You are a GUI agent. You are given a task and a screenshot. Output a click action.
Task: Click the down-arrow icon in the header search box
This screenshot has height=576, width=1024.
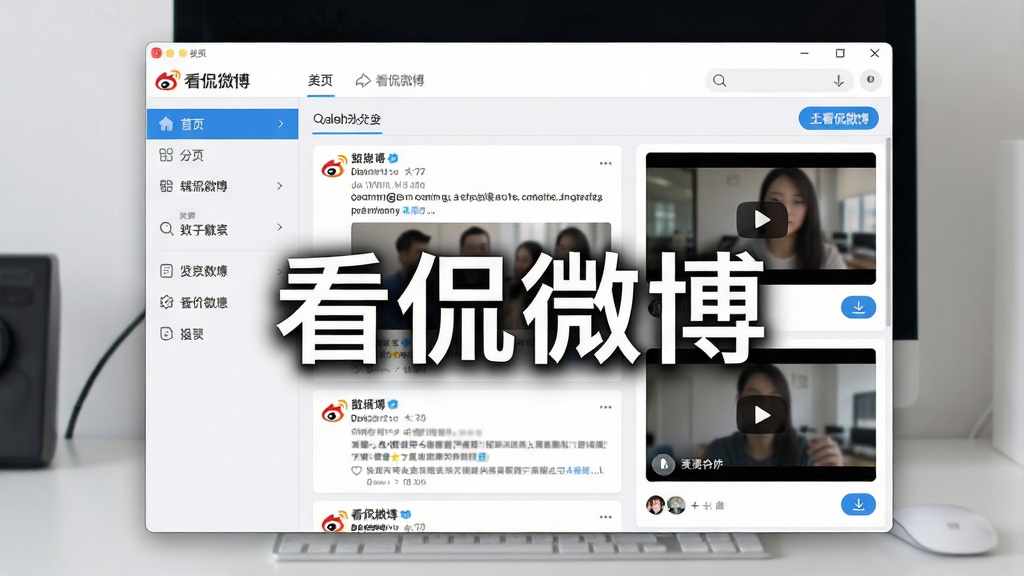[x=839, y=80]
